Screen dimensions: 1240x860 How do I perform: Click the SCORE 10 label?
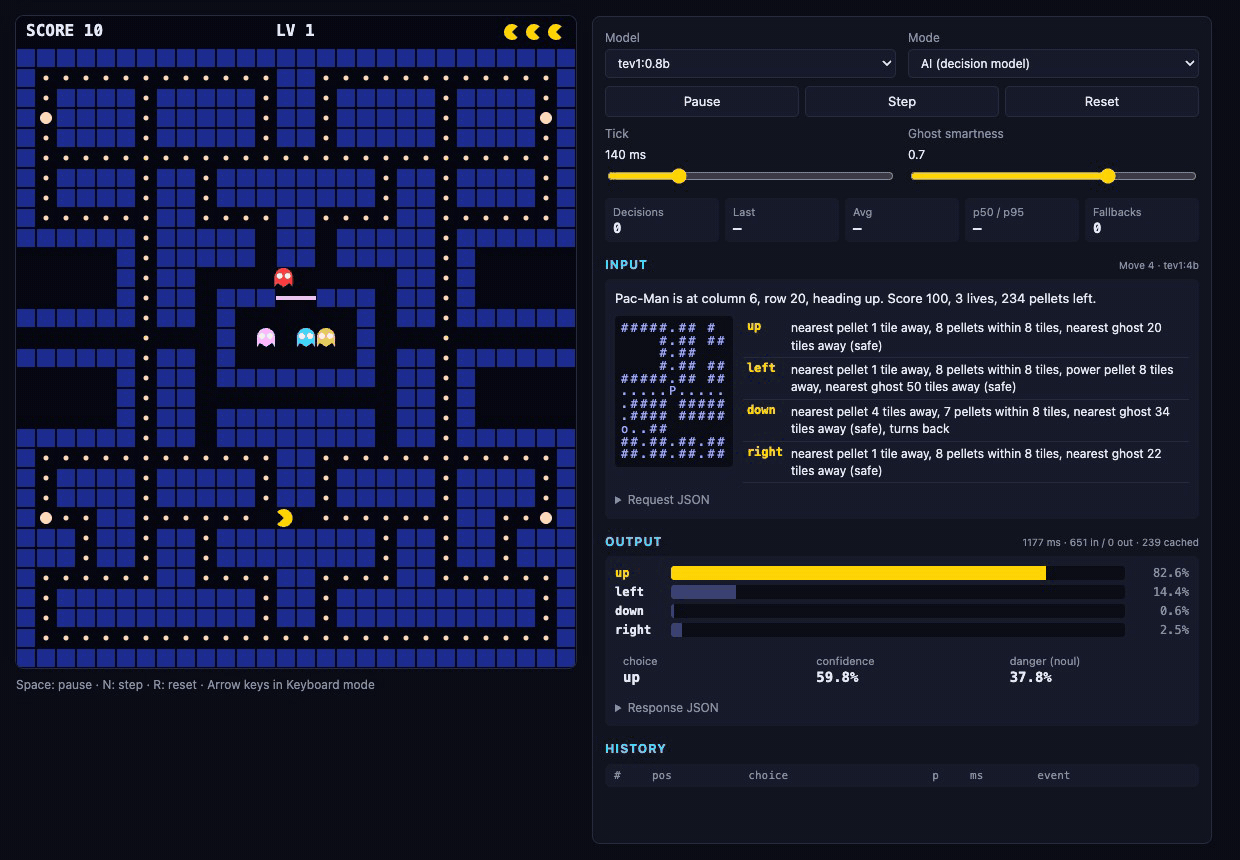[64, 31]
